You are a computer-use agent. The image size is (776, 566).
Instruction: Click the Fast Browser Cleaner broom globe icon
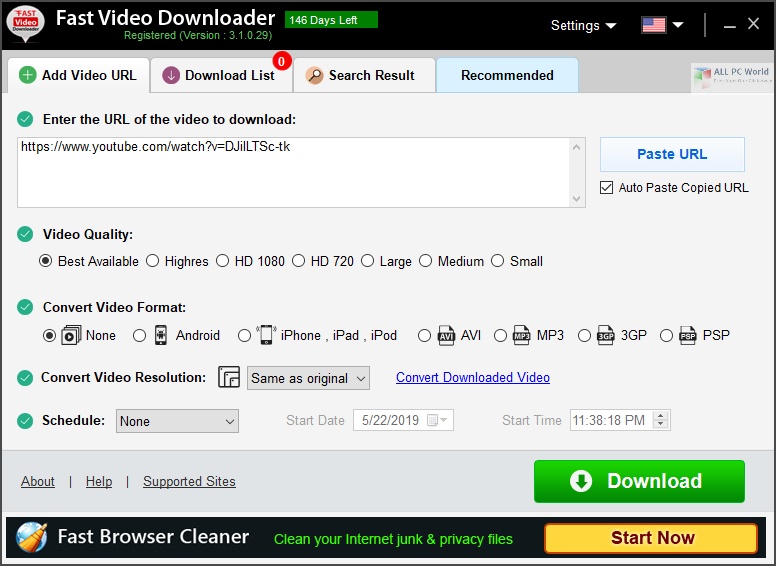(x=31, y=537)
